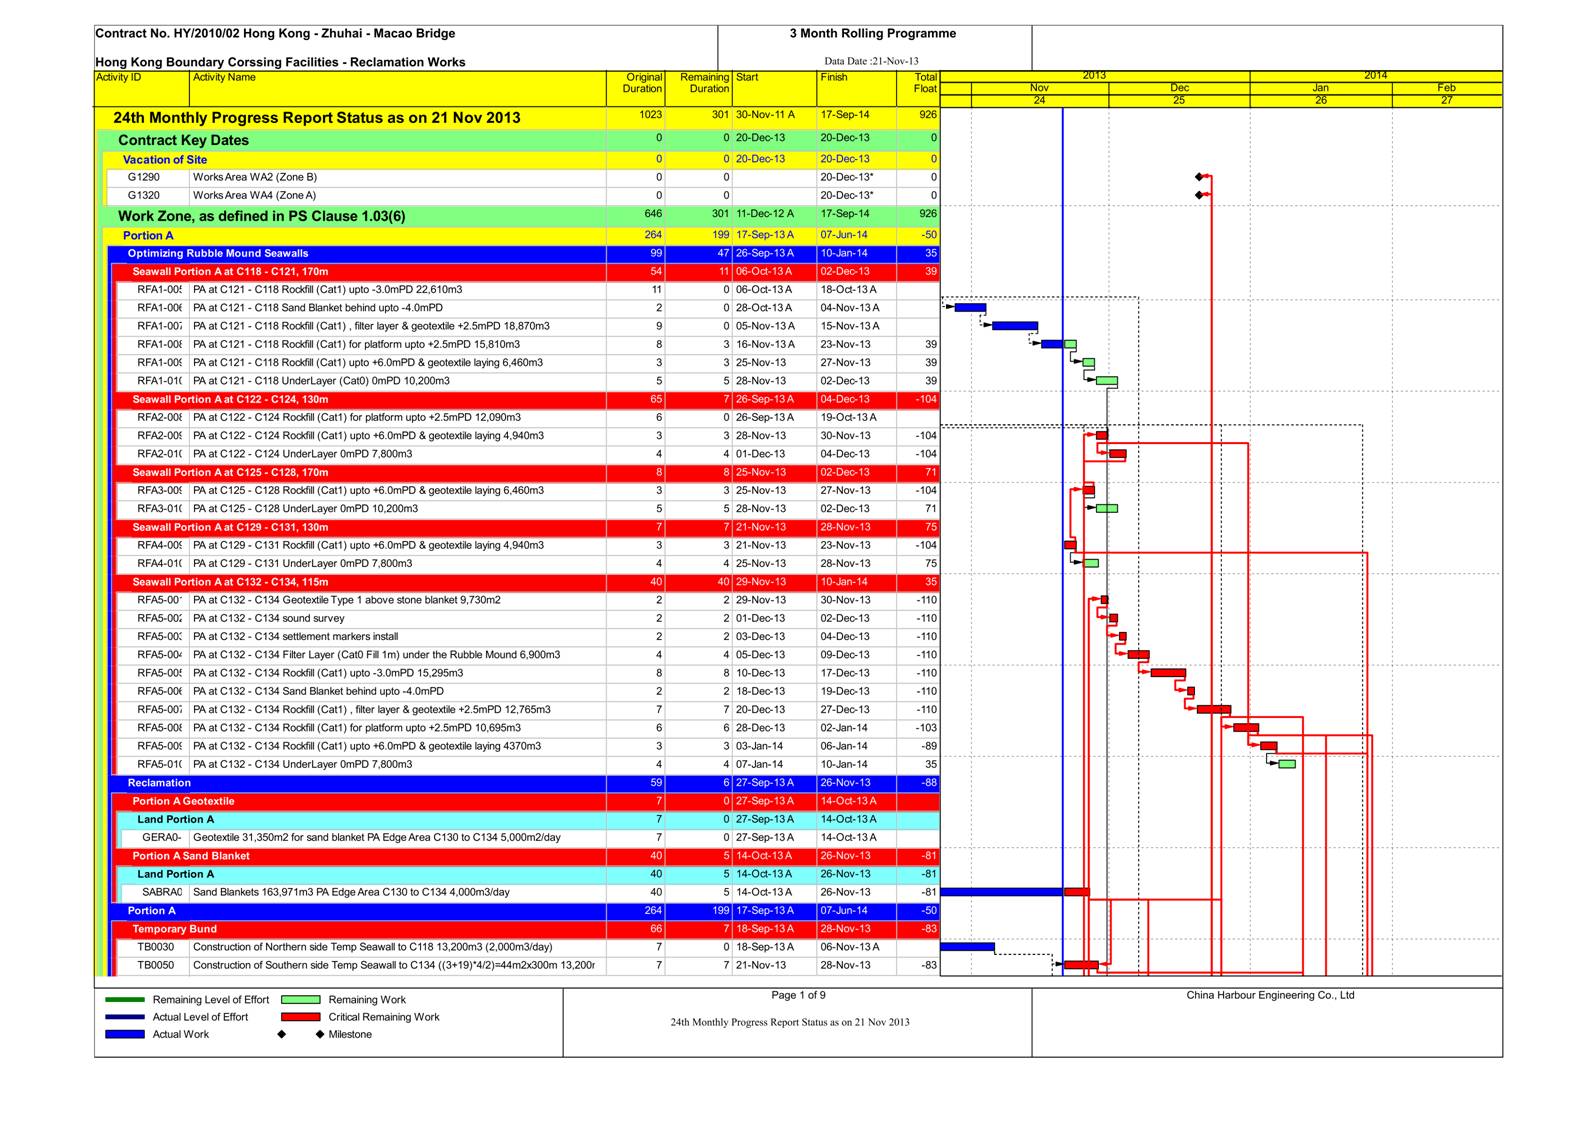
Task: Click the Remaining Level of Effort legend swatch
Action: tap(125, 999)
